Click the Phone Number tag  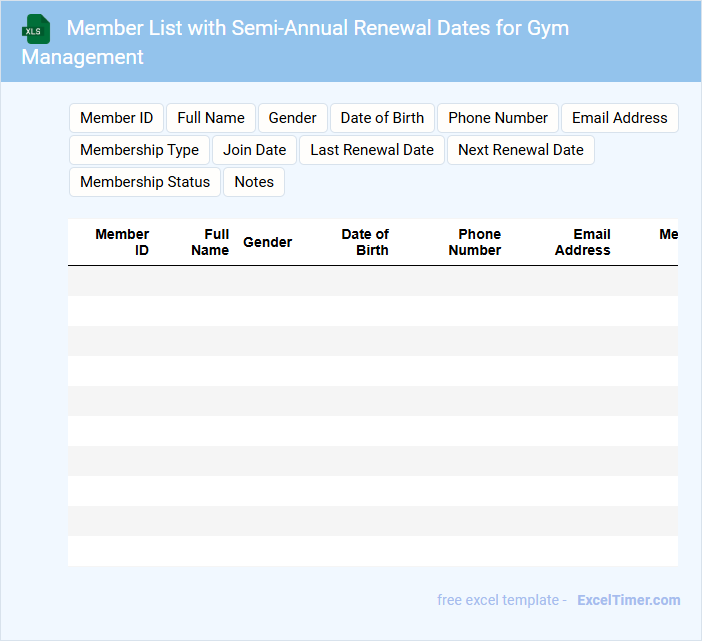(497, 118)
